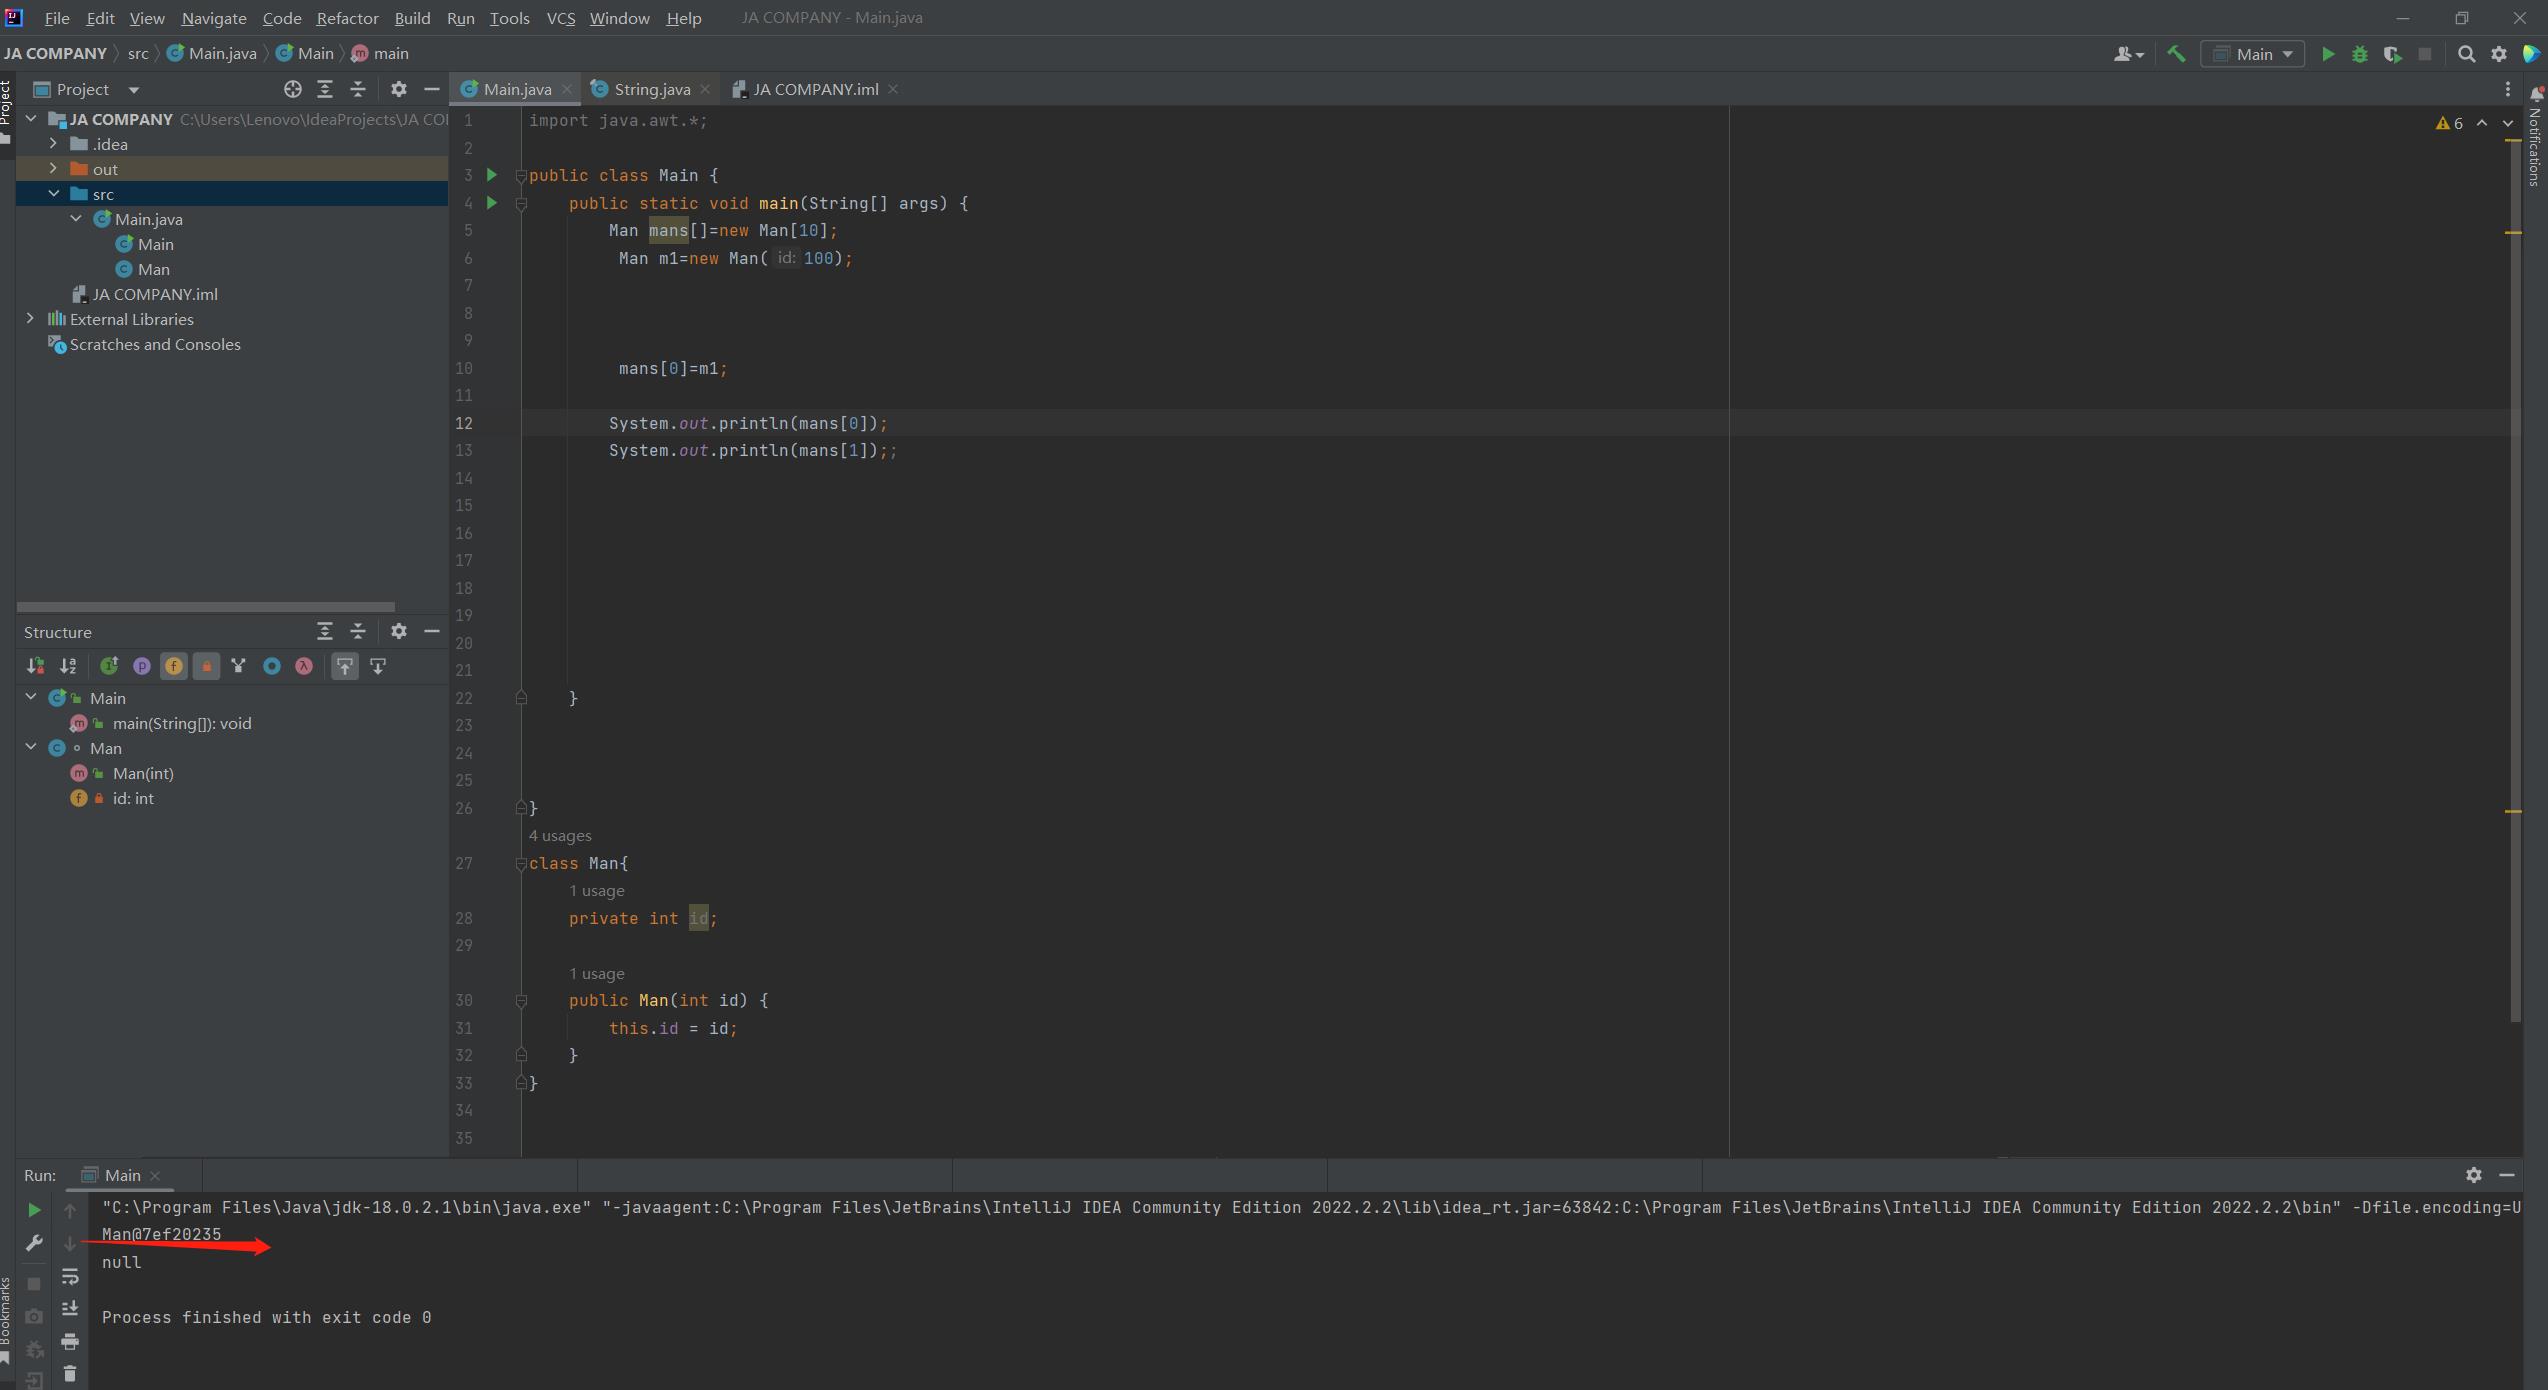The width and height of the screenshot is (2548, 1390).
Task: Toggle Show Anonymous Classes in Structure
Action: tap(272, 666)
